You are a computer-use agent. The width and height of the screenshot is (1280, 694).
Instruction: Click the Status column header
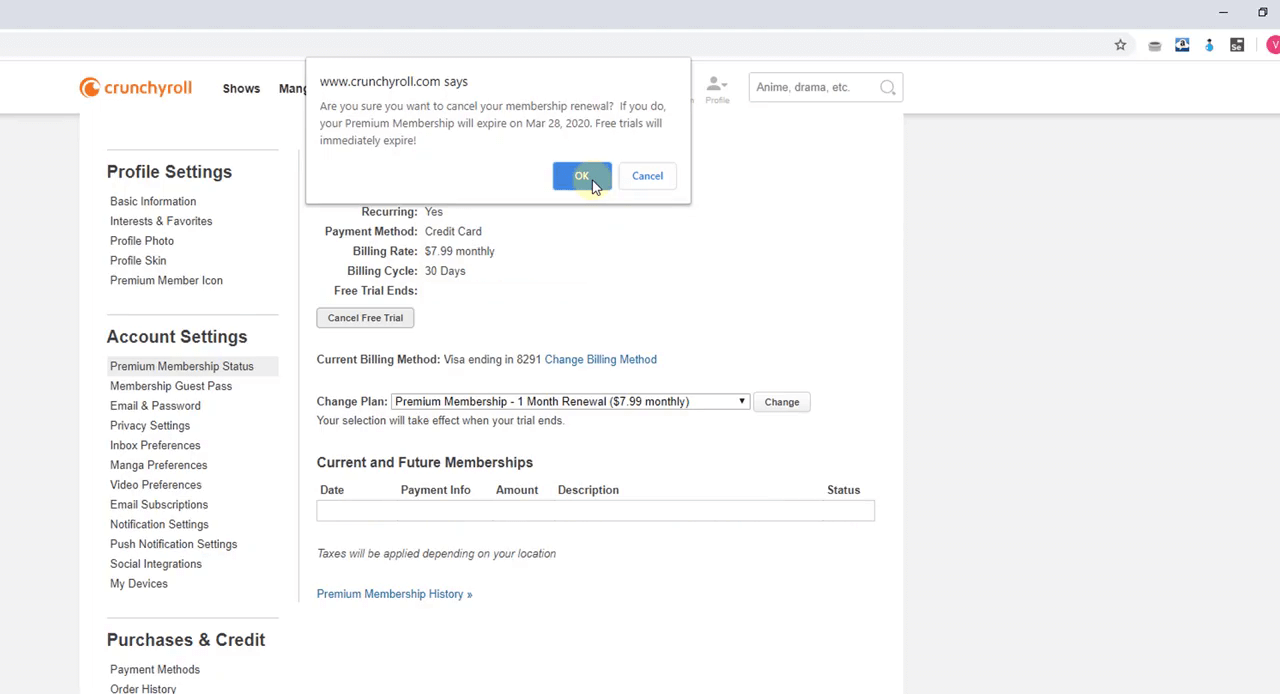click(x=843, y=490)
